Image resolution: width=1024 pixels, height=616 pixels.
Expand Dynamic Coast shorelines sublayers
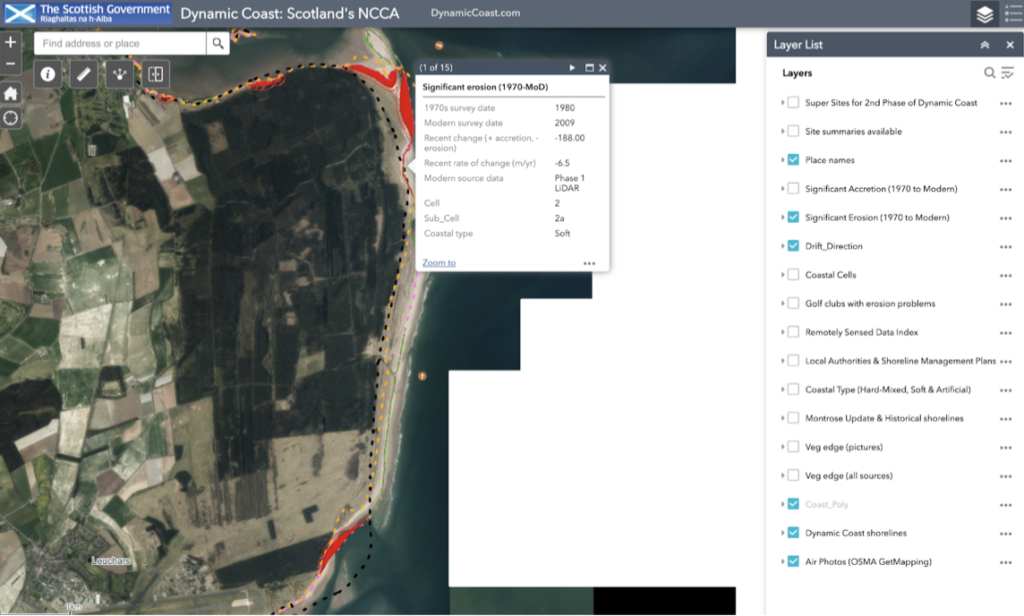point(781,533)
